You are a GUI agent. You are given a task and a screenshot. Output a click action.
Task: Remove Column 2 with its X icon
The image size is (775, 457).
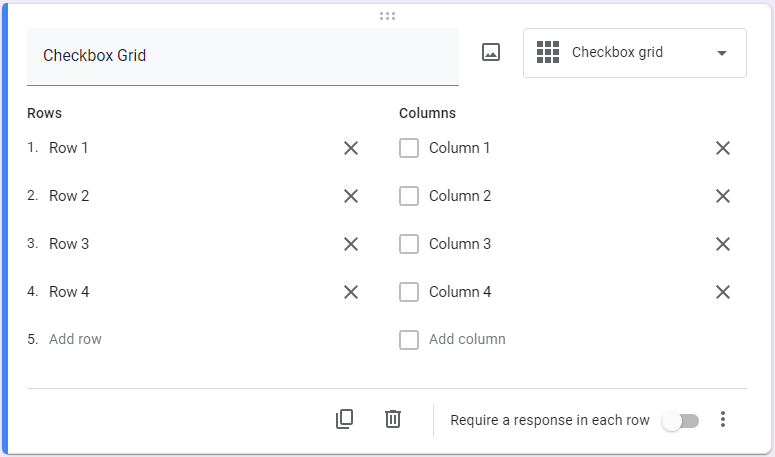click(x=723, y=196)
